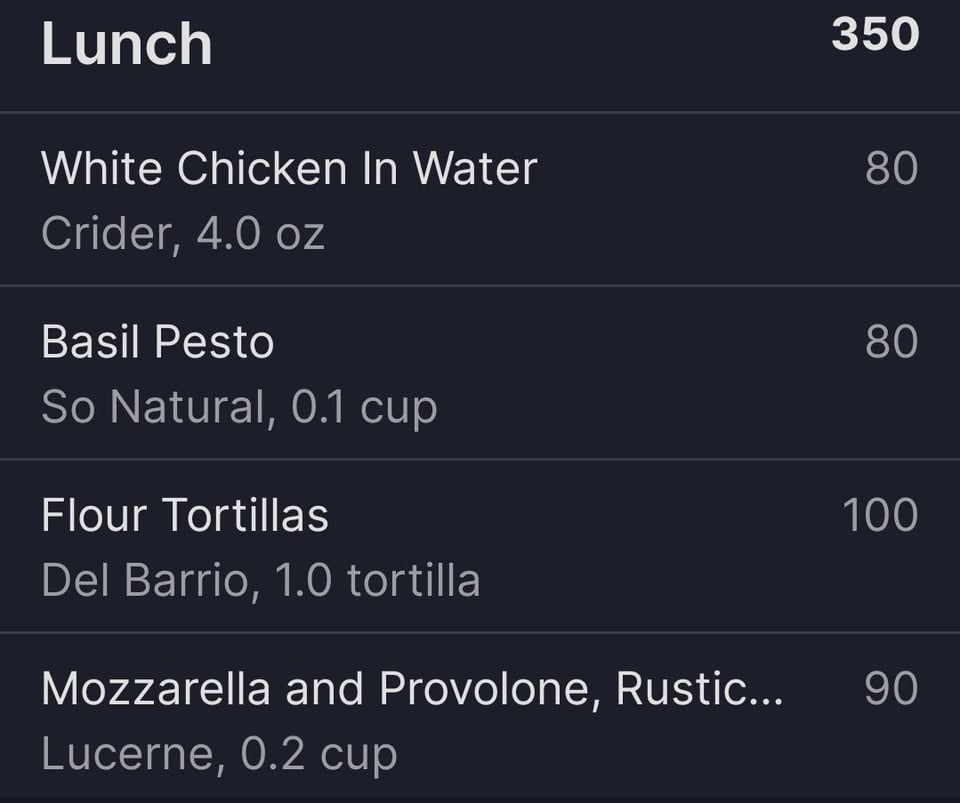Image resolution: width=960 pixels, height=803 pixels.
Task: Click the Lunch section title text
Action: 127,43
